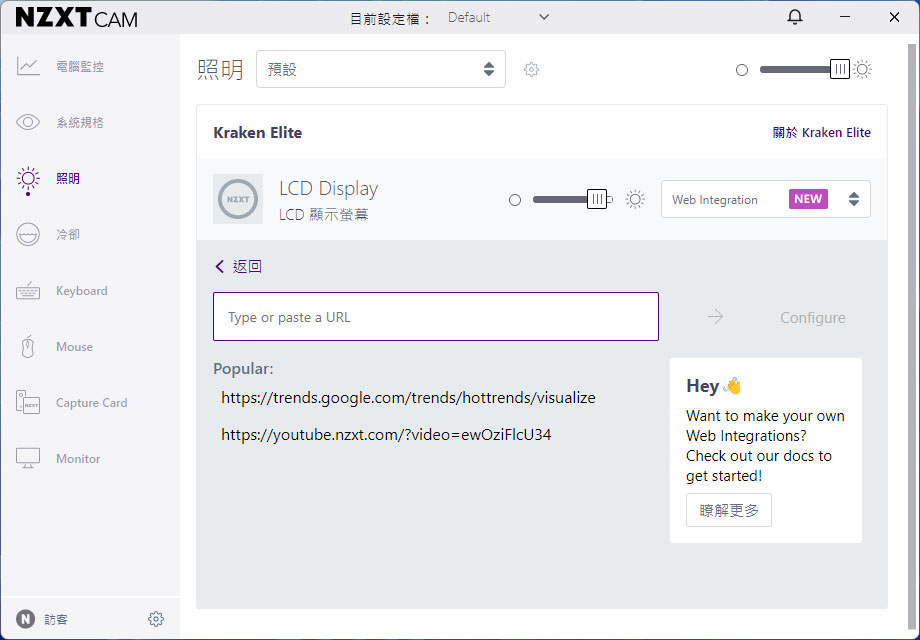
Task: Go to 系統規格 section
Action: tap(80, 122)
